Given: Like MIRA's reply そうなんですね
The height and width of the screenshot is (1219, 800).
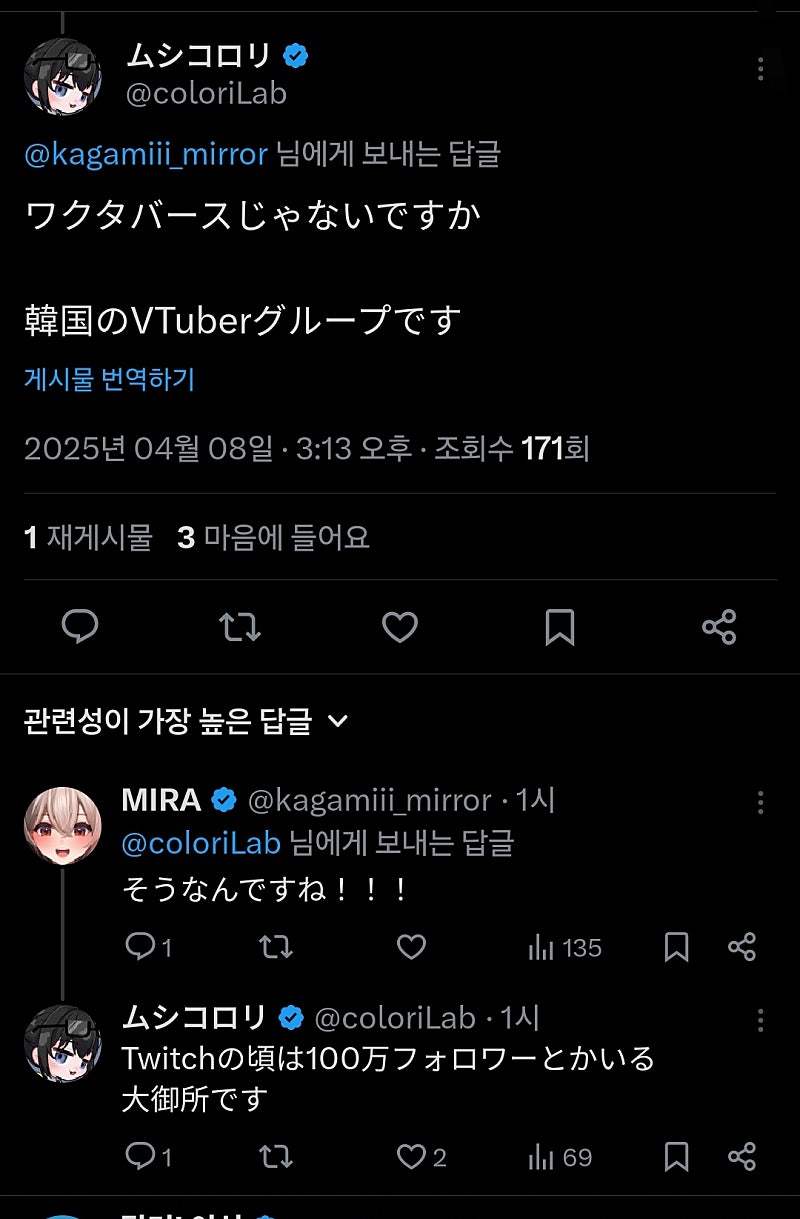Looking at the screenshot, I should click(x=411, y=947).
